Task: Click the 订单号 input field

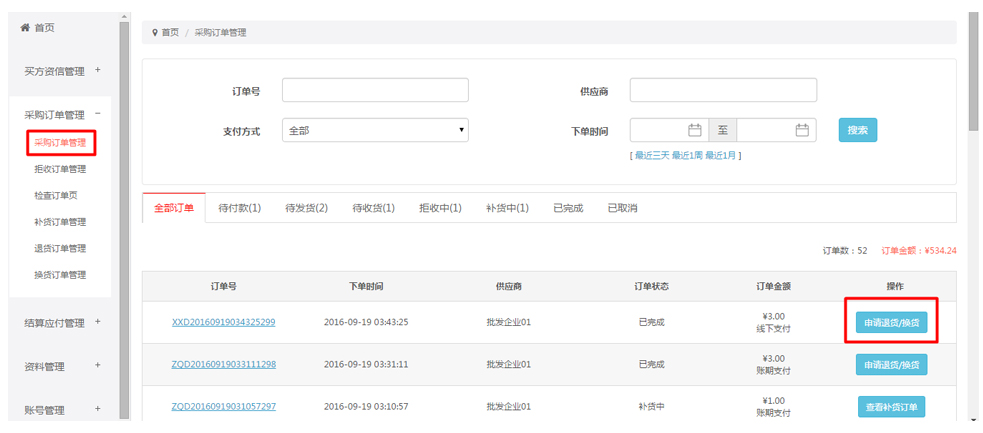Action: point(375,91)
